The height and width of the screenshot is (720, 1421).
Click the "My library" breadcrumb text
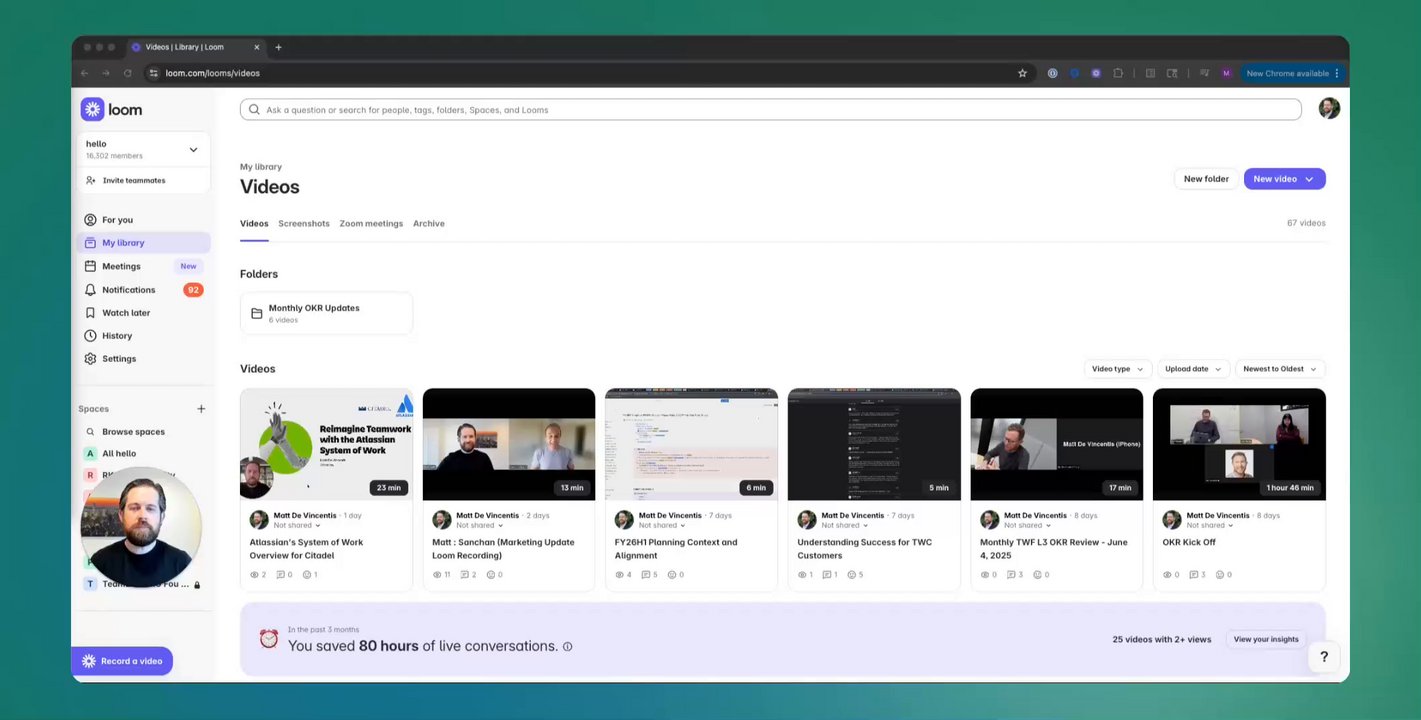[261, 167]
